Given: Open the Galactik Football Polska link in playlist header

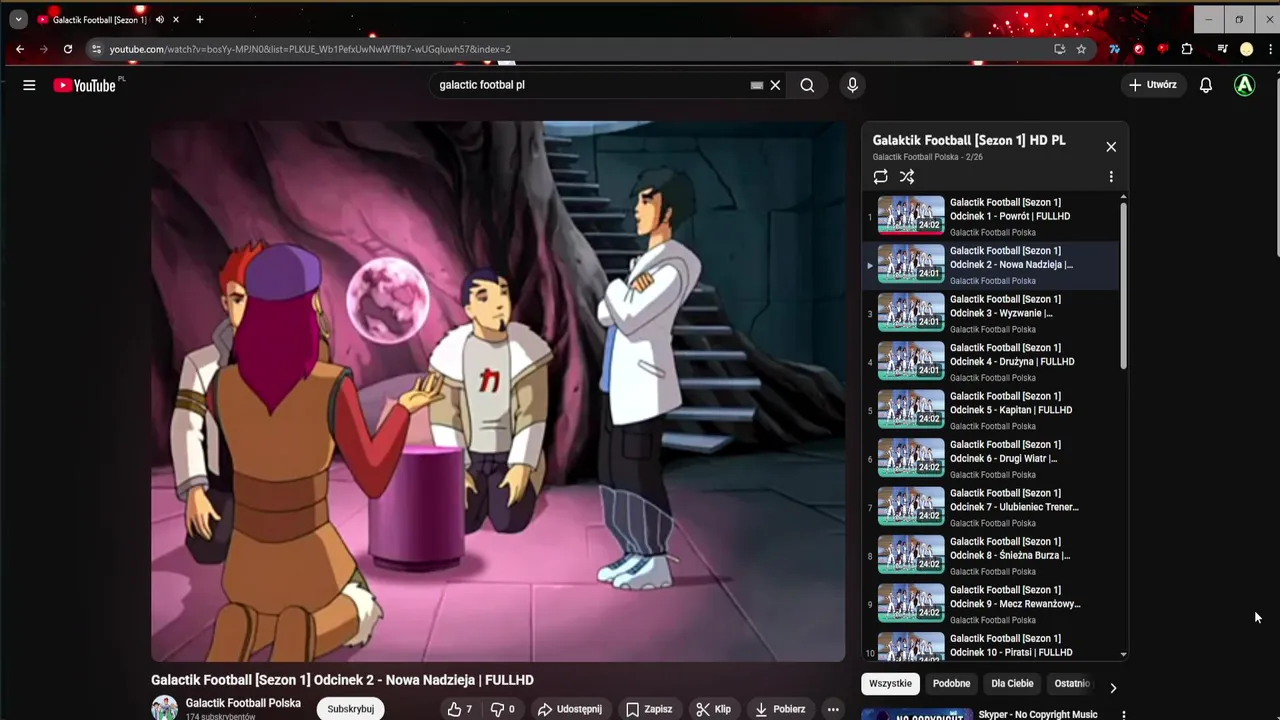Looking at the screenshot, I should coord(915,157).
